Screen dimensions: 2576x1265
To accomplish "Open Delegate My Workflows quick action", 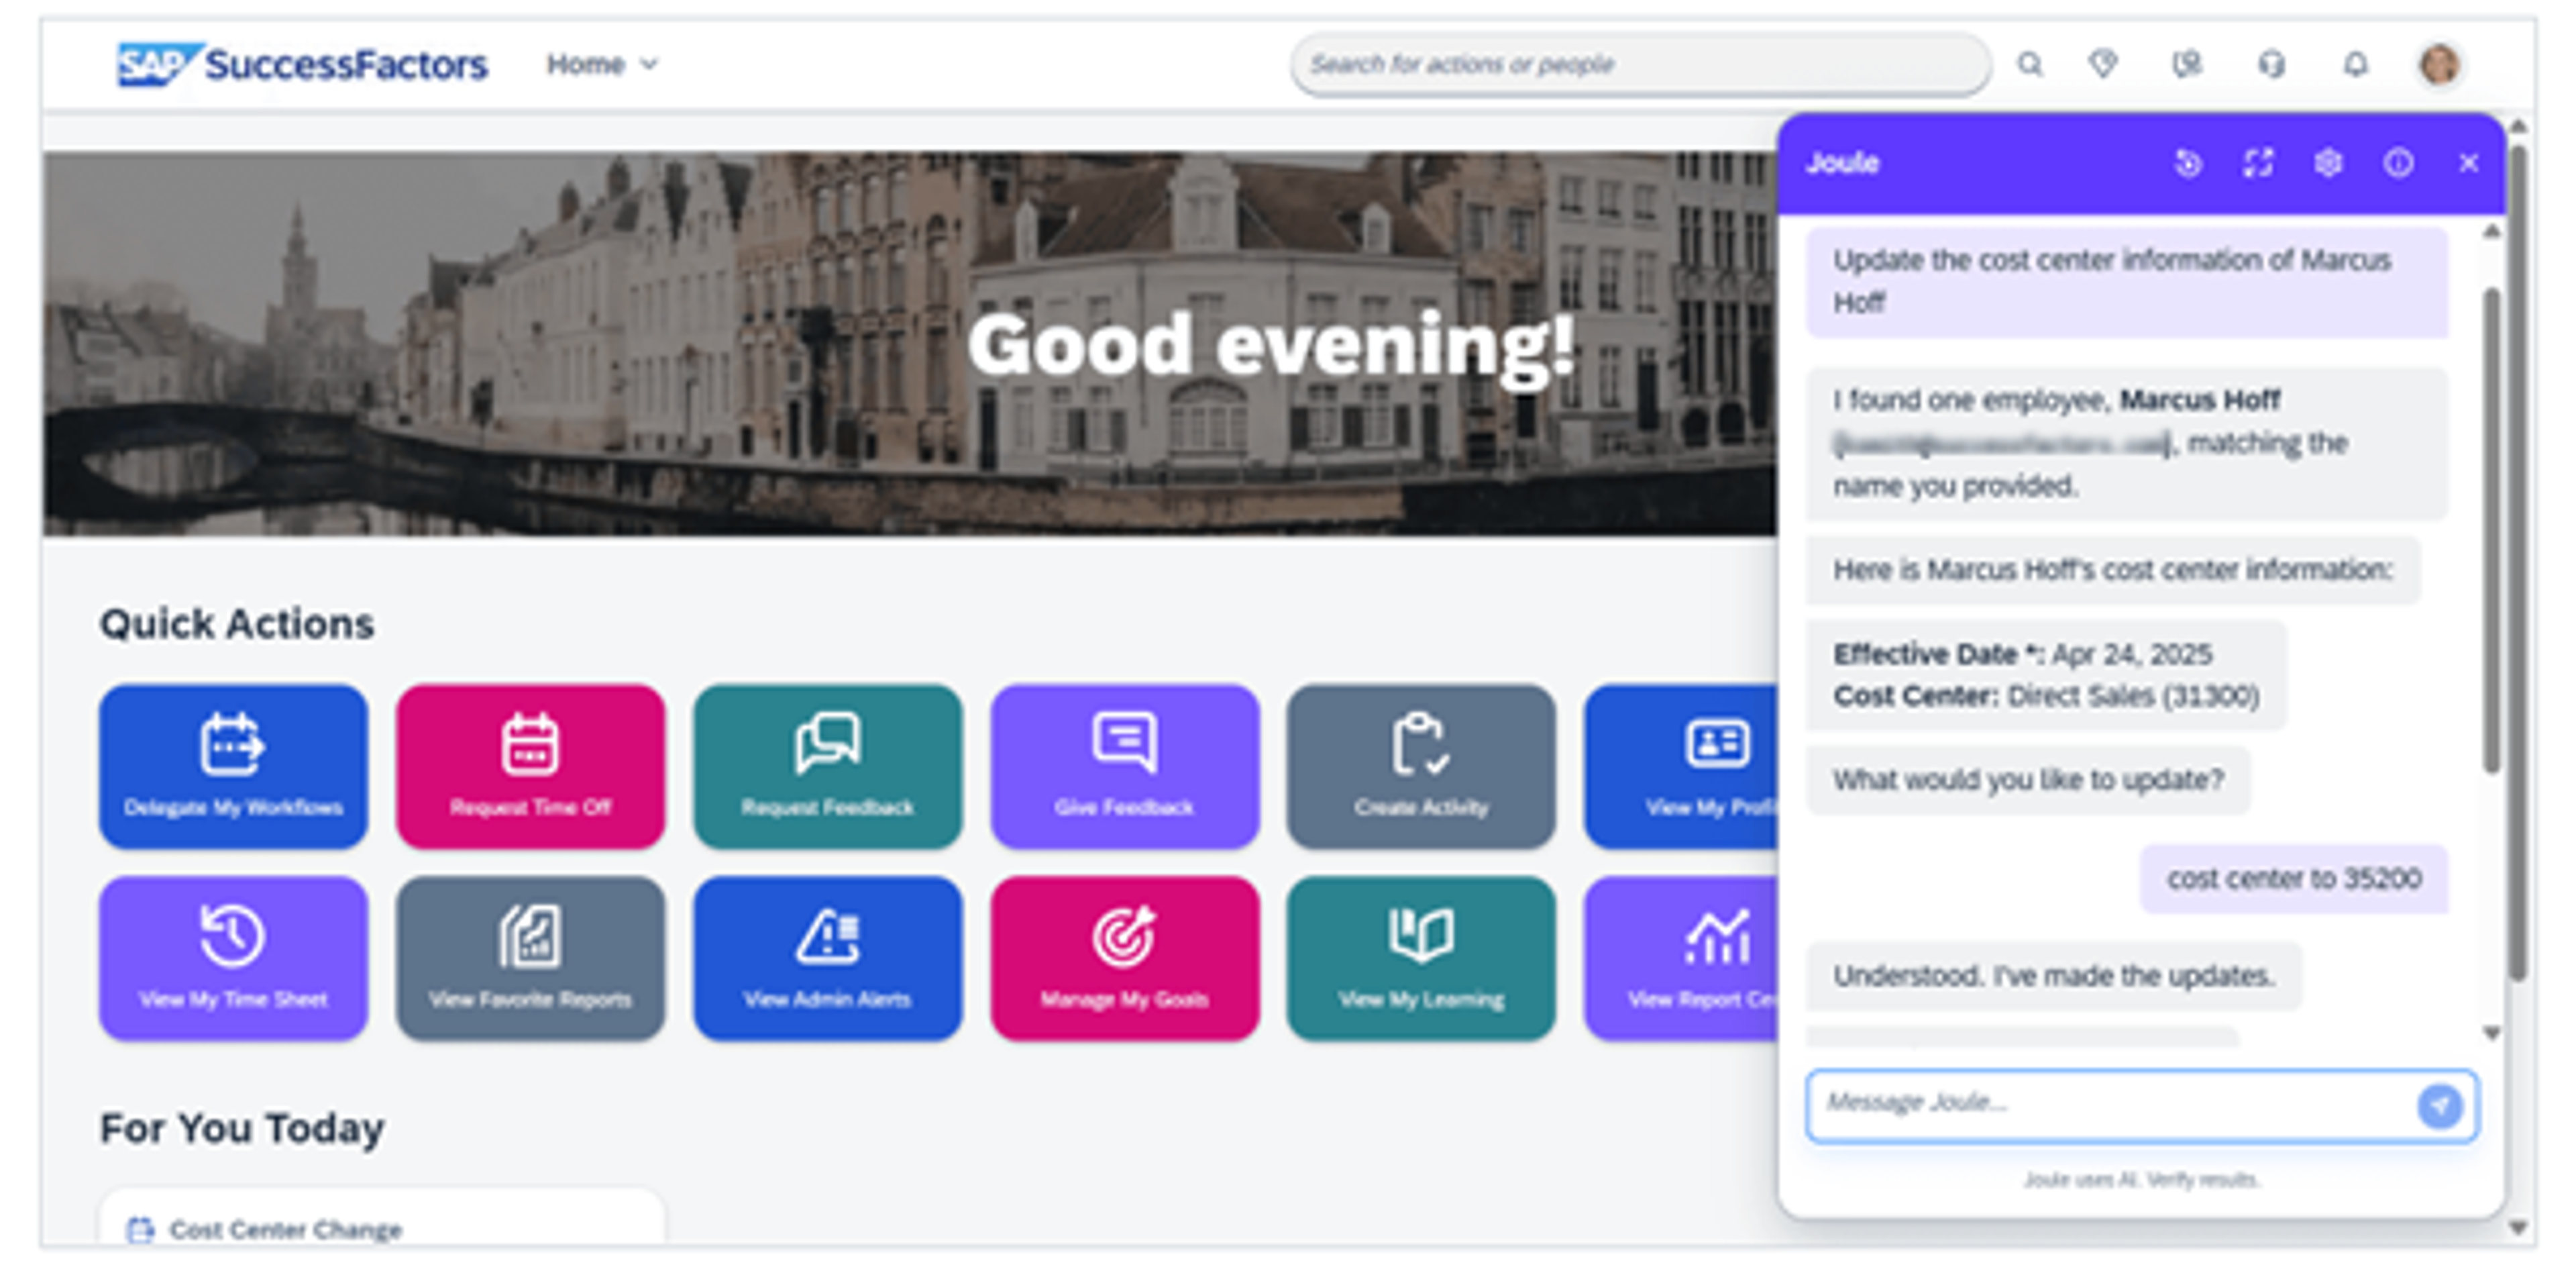I will click(x=233, y=767).
